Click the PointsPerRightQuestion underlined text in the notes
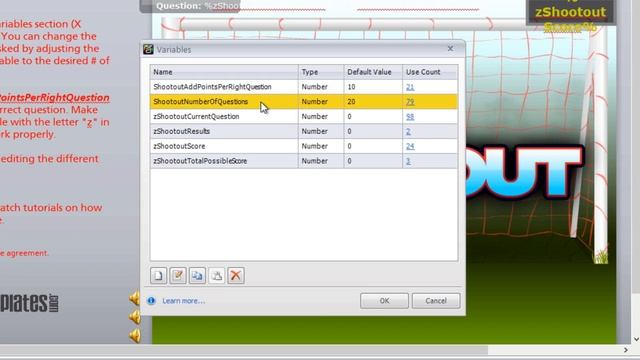 coord(54,98)
